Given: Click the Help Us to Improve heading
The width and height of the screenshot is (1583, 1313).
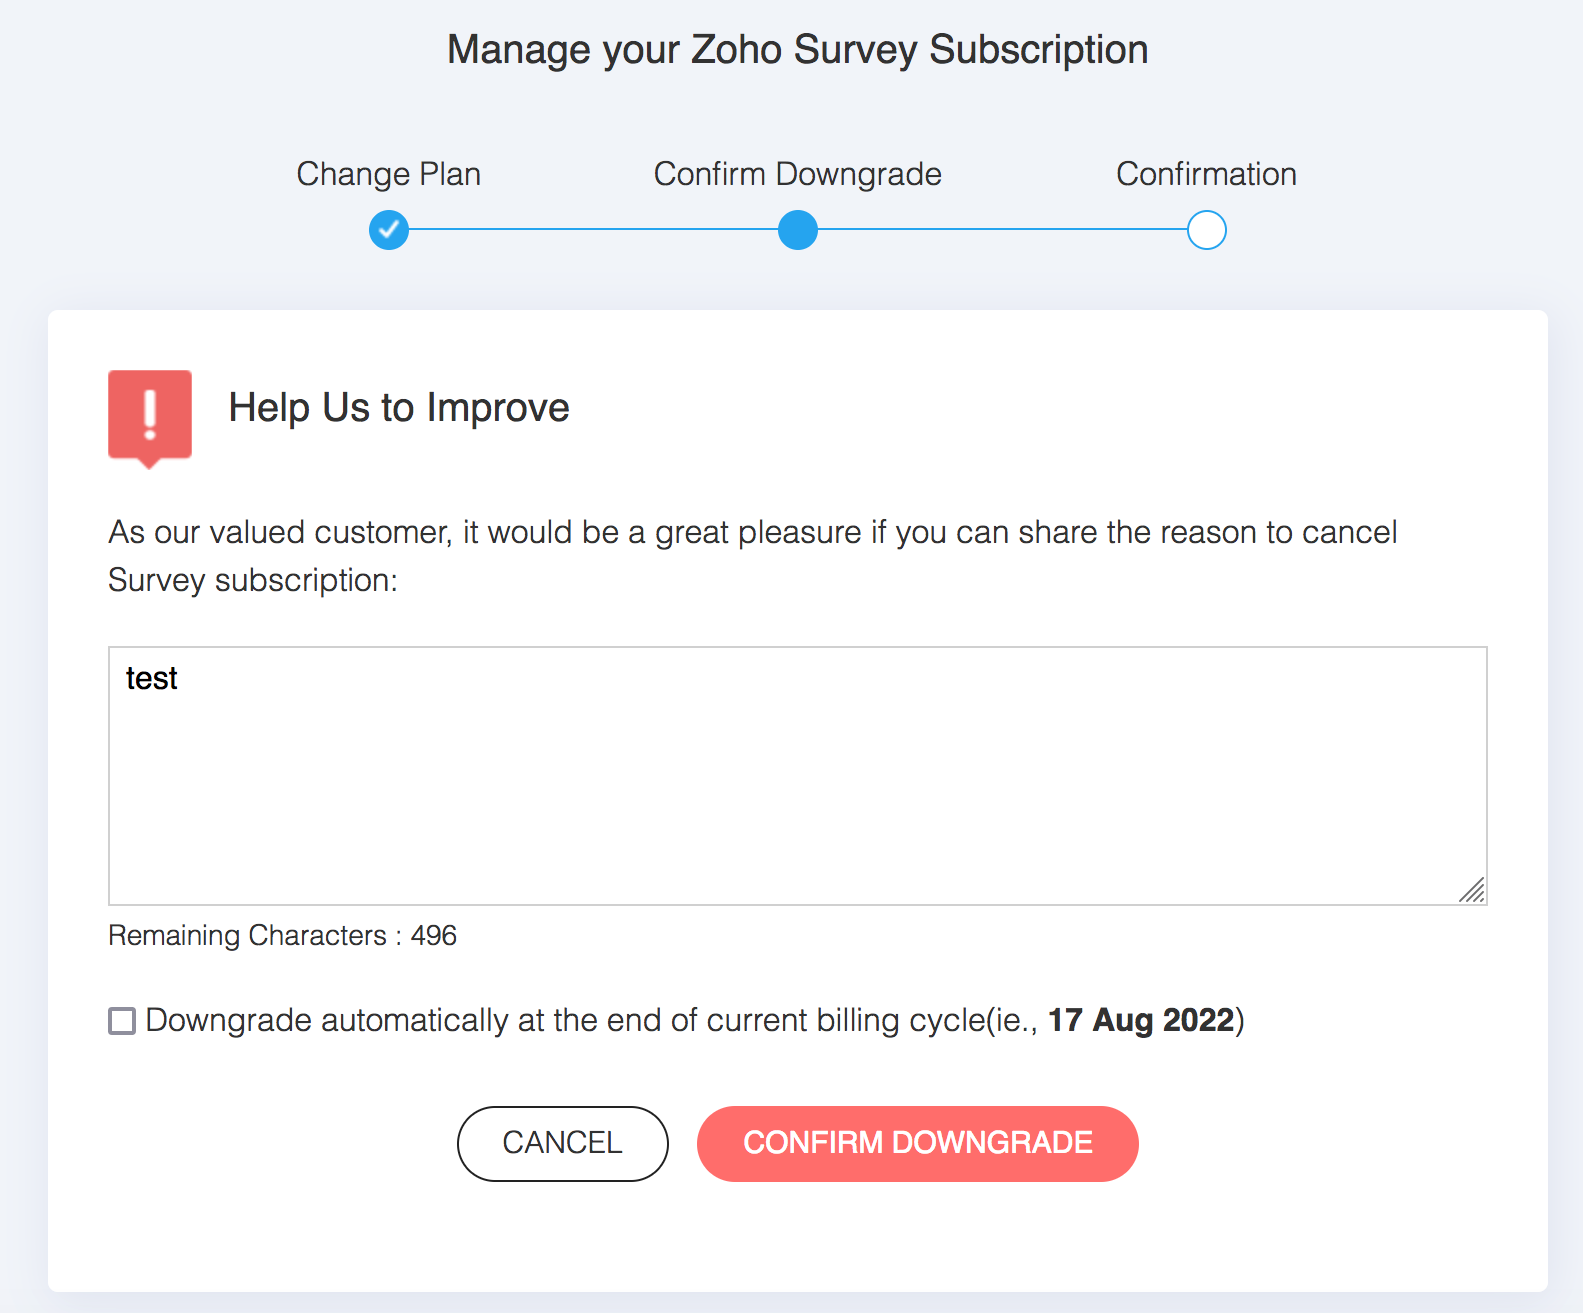Looking at the screenshot, I should click(399, 408).
